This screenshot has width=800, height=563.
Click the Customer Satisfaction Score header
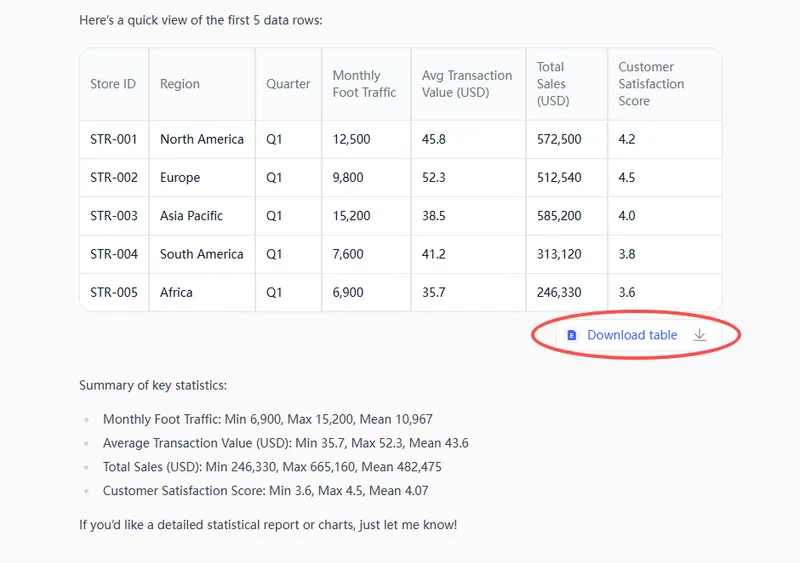tap(651, 84)
